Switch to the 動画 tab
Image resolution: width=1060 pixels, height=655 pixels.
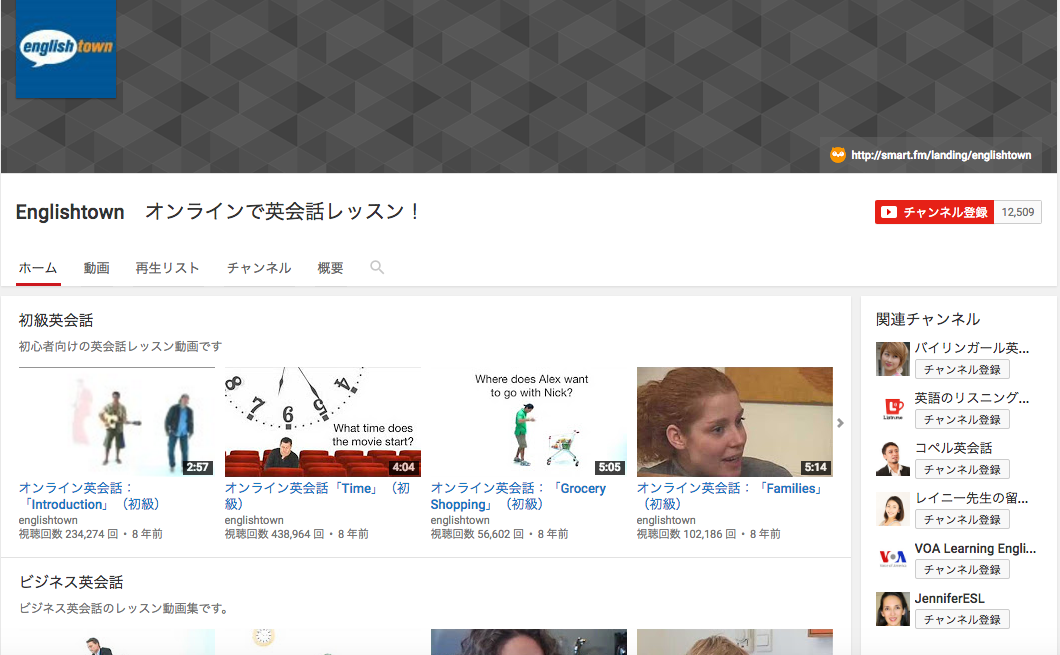(x=97, y=268)
